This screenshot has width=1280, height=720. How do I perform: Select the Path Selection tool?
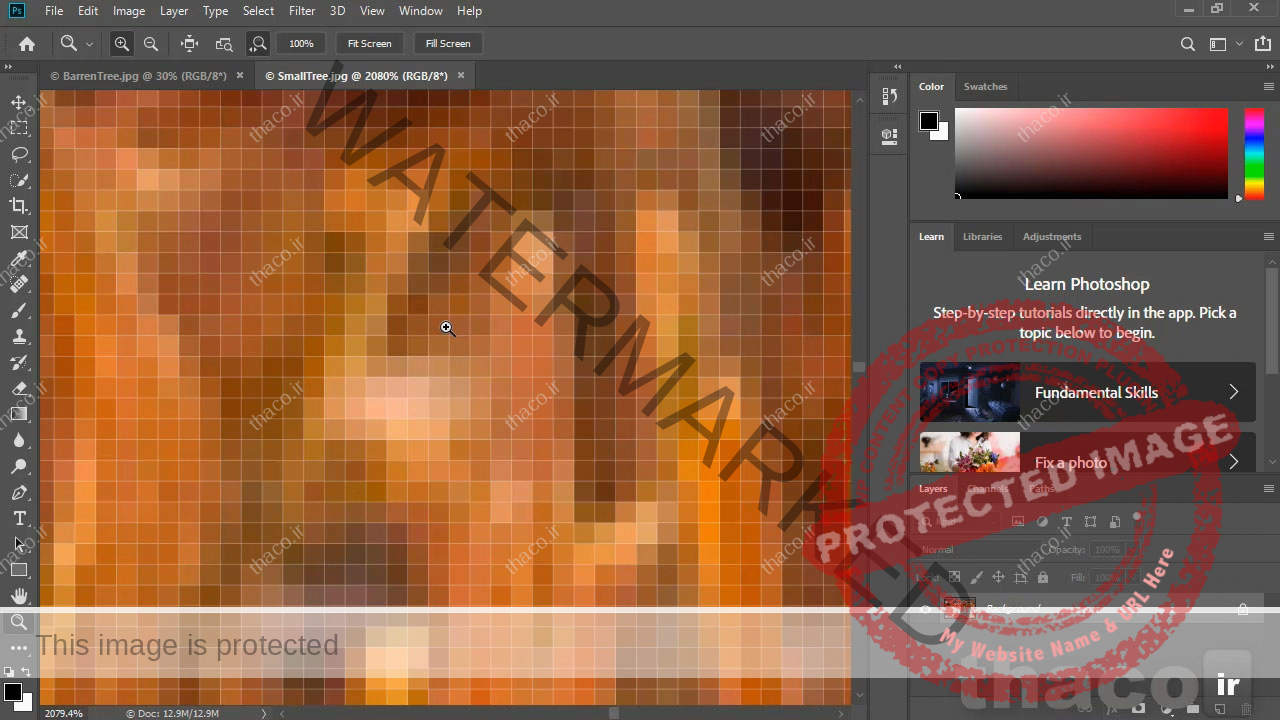click(19, 544)
